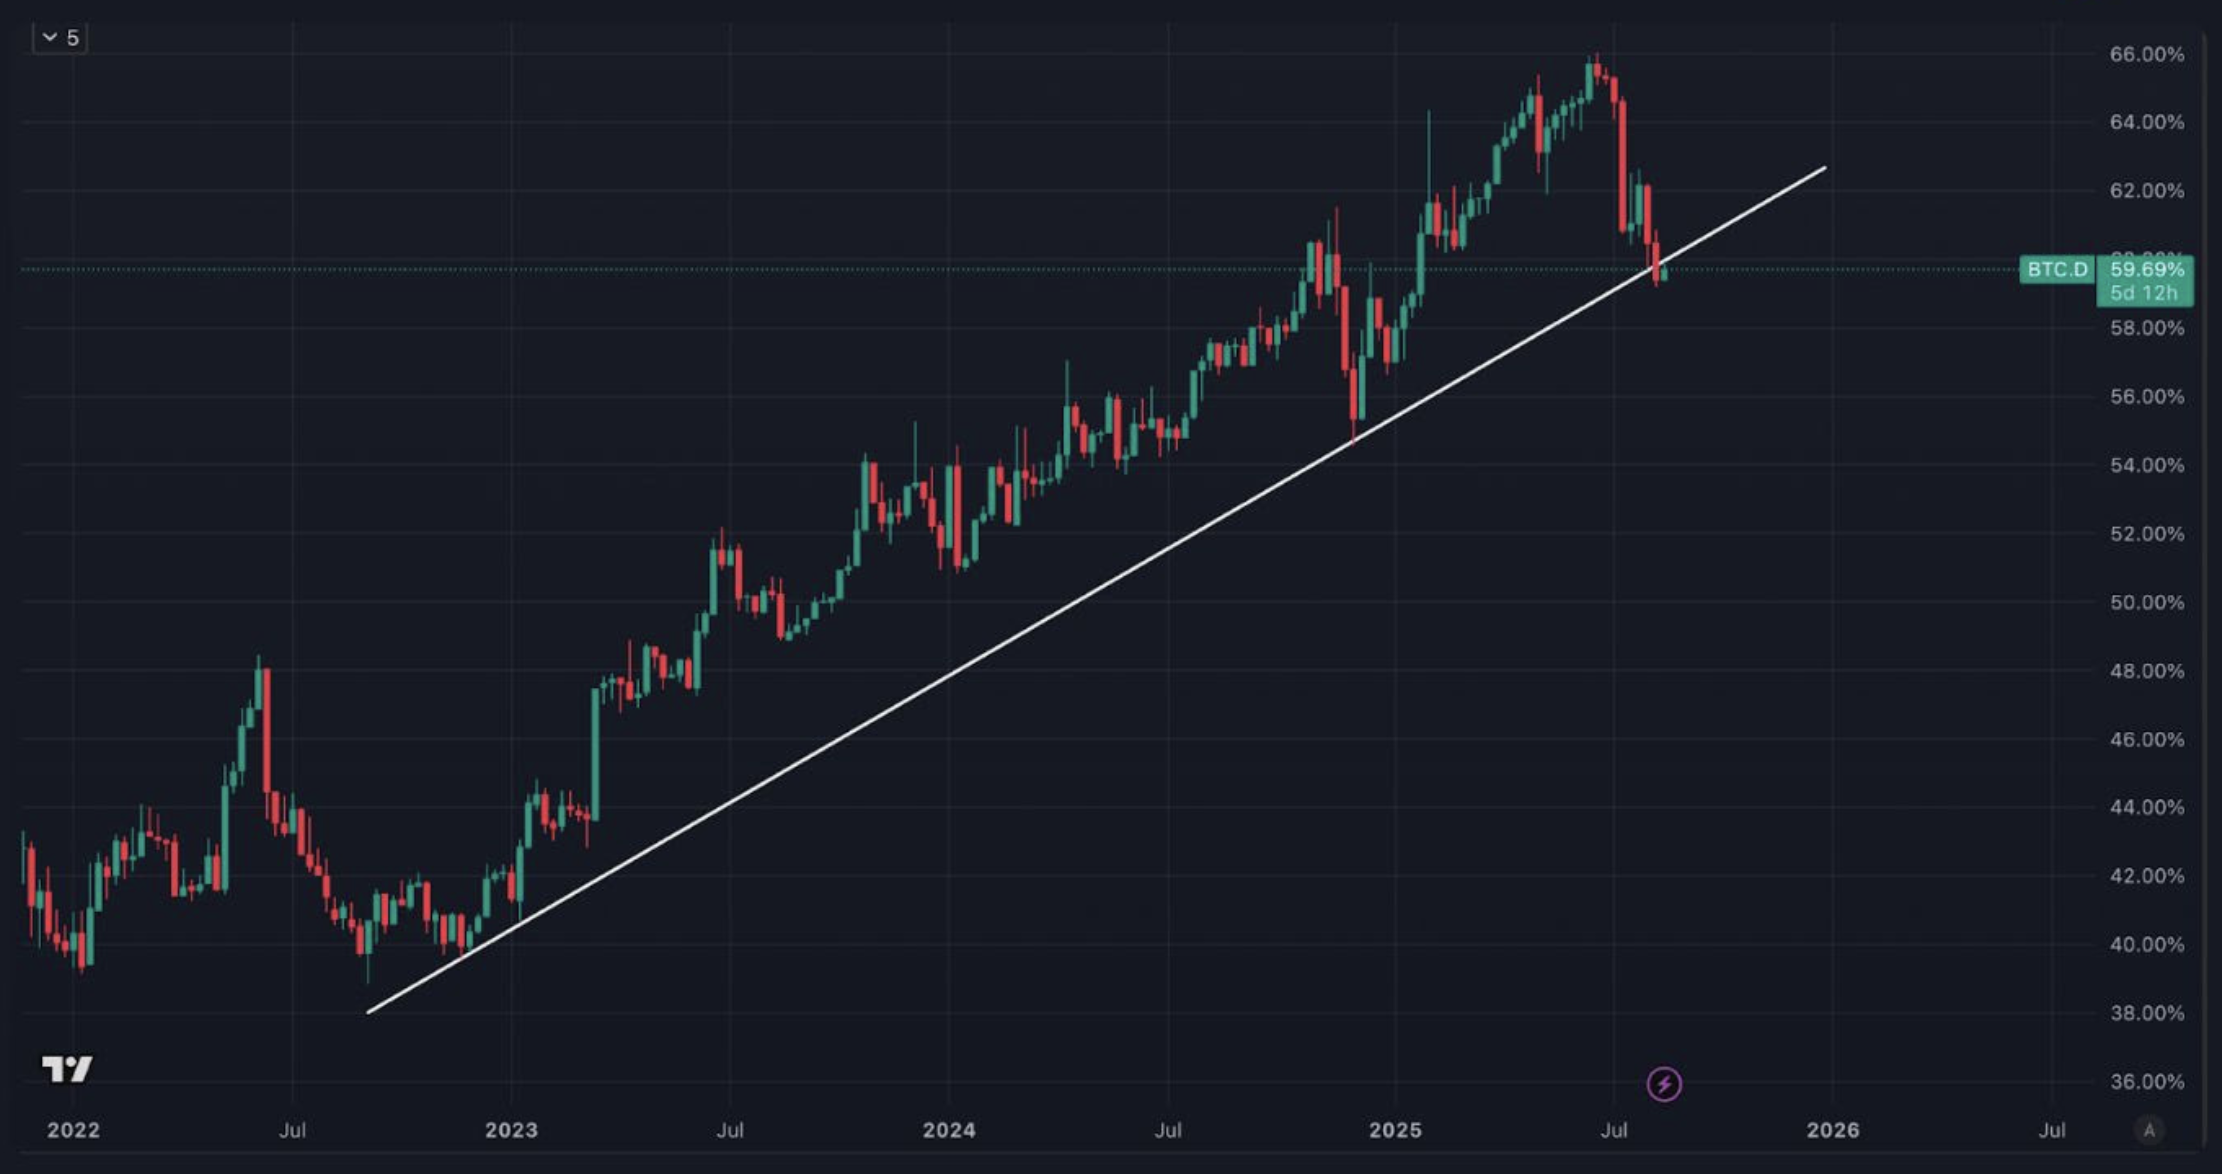The height and width of the screenshot is (1174, 2222).
Task: Click the 44.00% price axis label
Action: (2147, 807)
